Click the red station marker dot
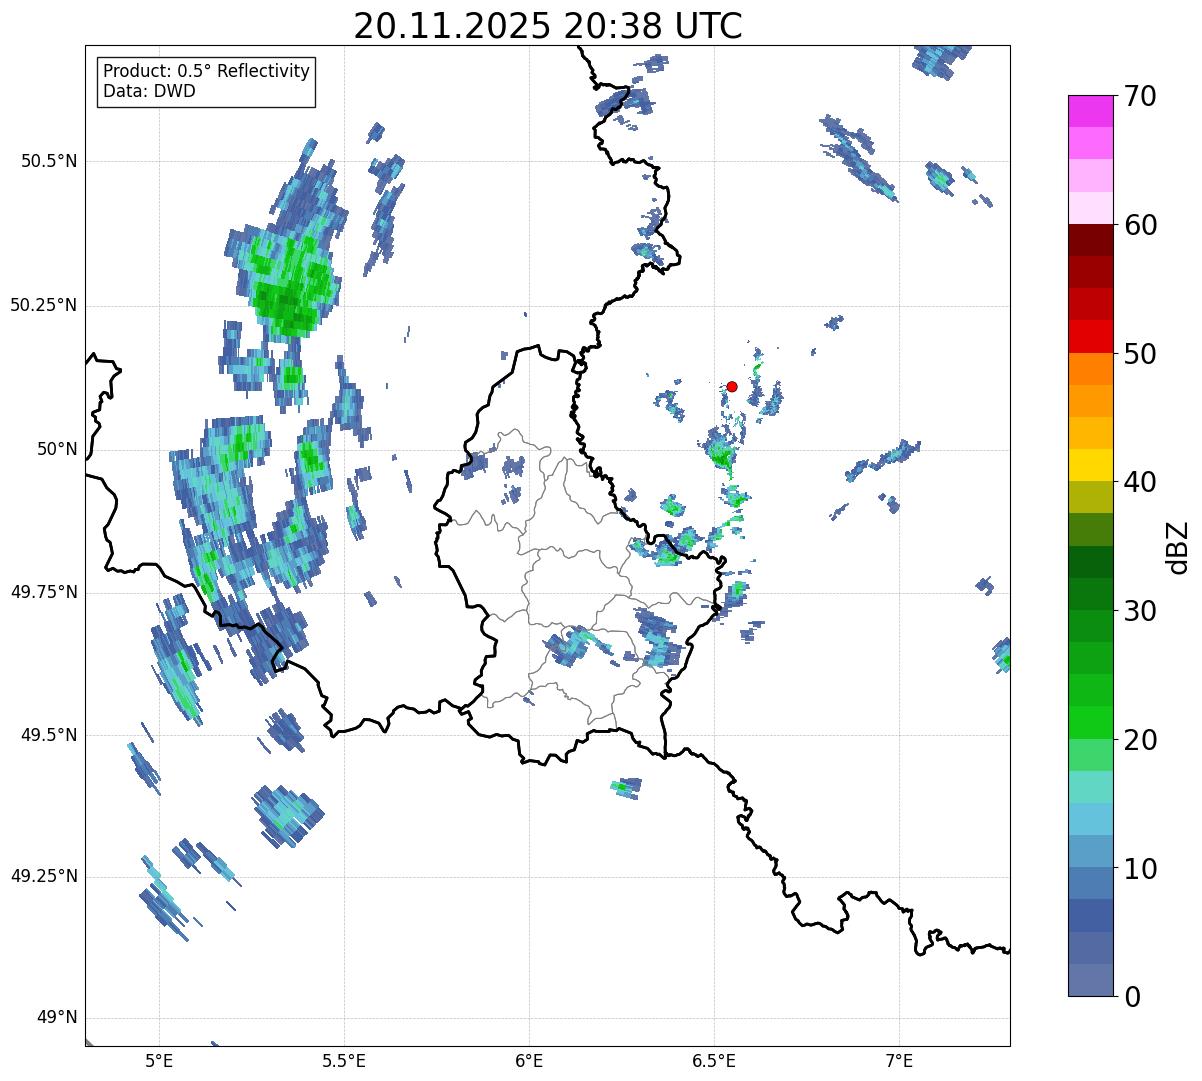 (732, 386)
